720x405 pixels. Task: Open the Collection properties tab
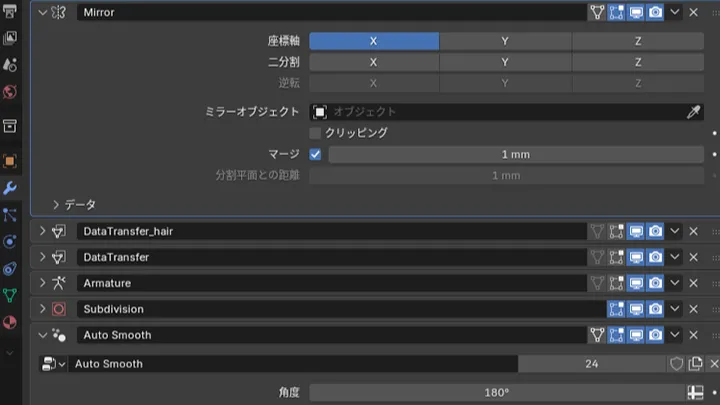click(10, 126)
